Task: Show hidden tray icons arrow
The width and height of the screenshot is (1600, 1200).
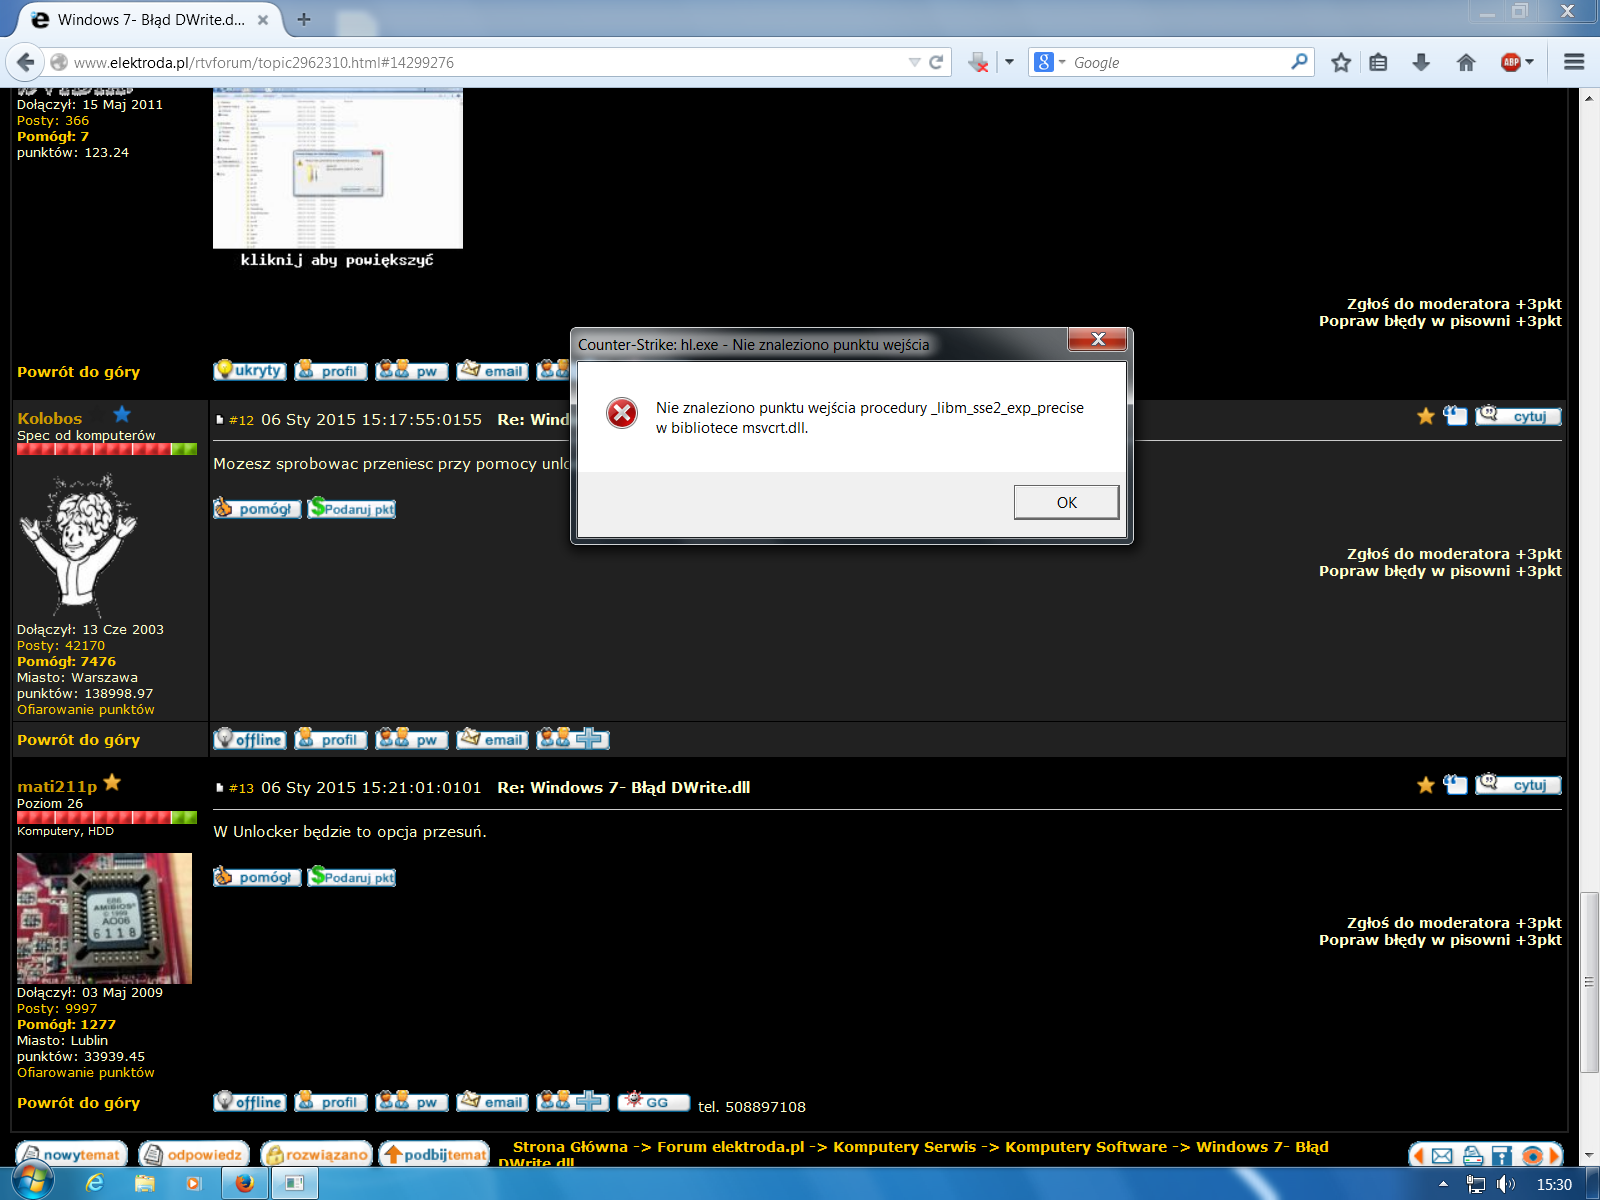Action: pos(1443,1184)
